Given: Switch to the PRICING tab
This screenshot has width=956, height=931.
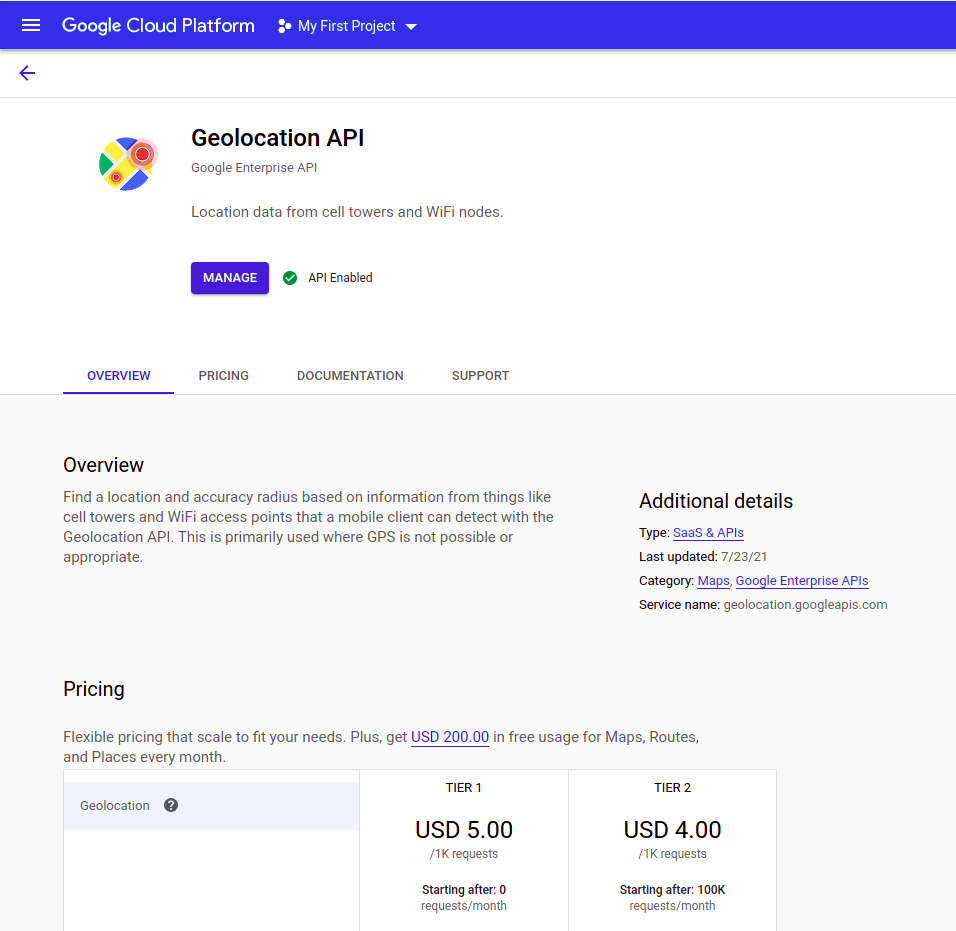Looking at the screenshot, I should pyautogui.click(x=223, y=376).
